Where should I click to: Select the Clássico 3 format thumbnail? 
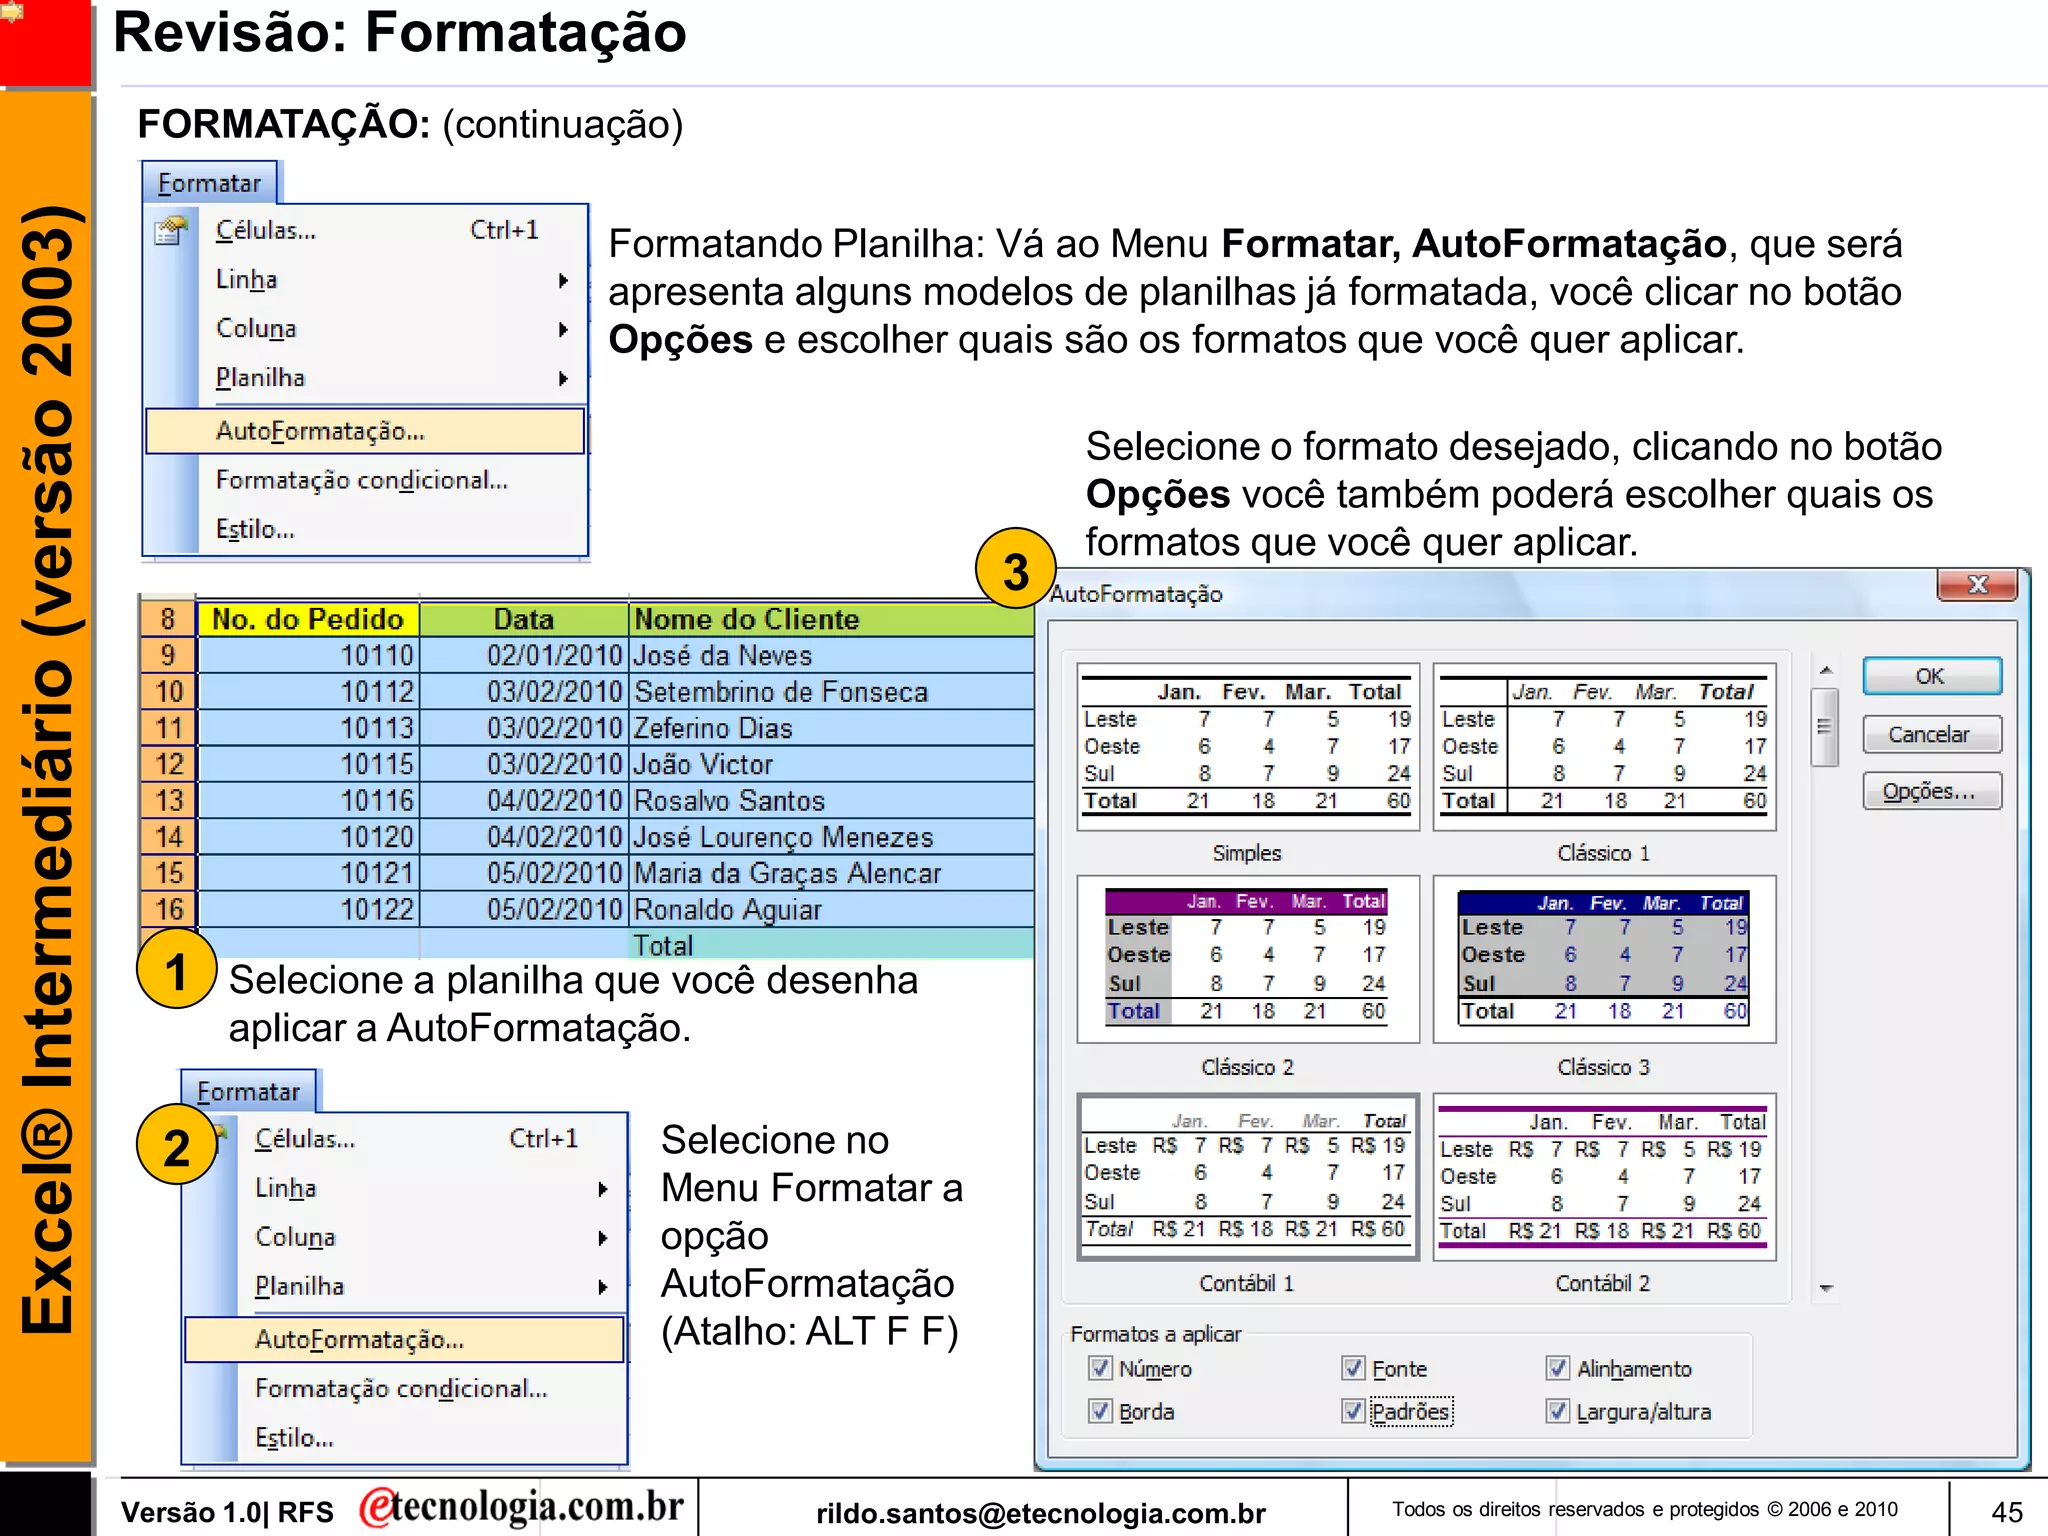point(1604,959)
